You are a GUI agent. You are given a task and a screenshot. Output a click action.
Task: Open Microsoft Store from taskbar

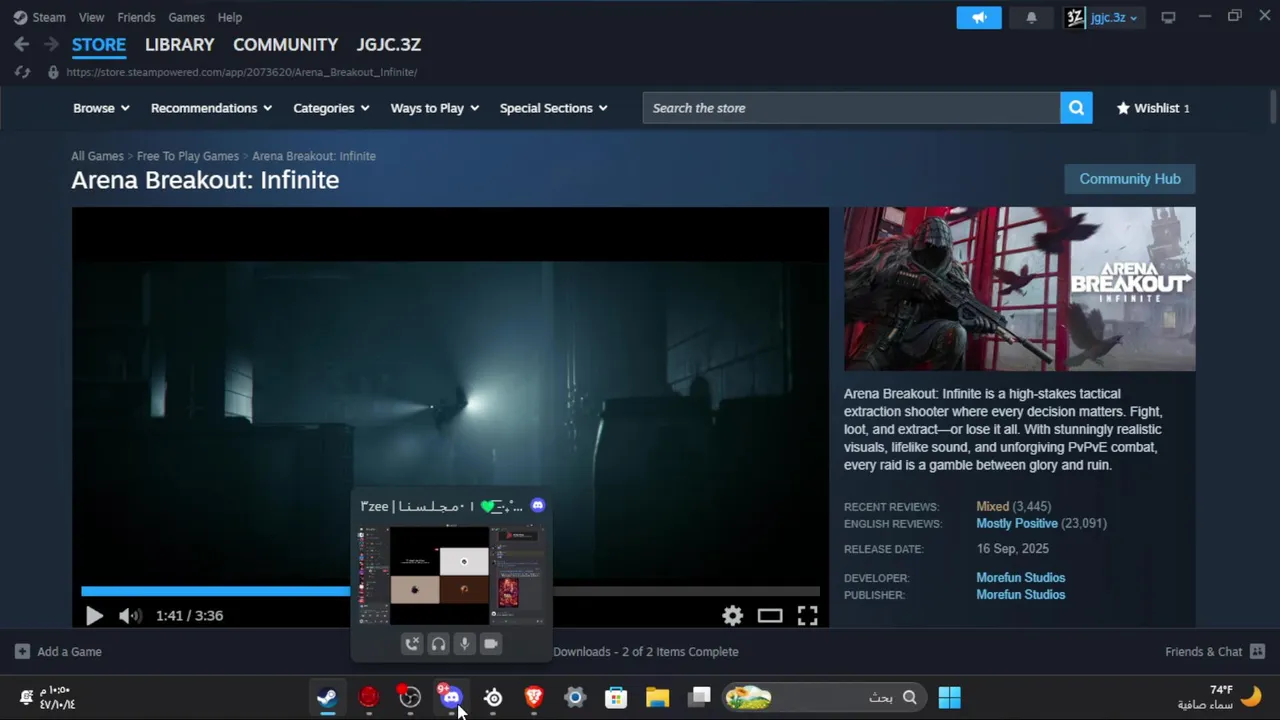coord(616,697)
